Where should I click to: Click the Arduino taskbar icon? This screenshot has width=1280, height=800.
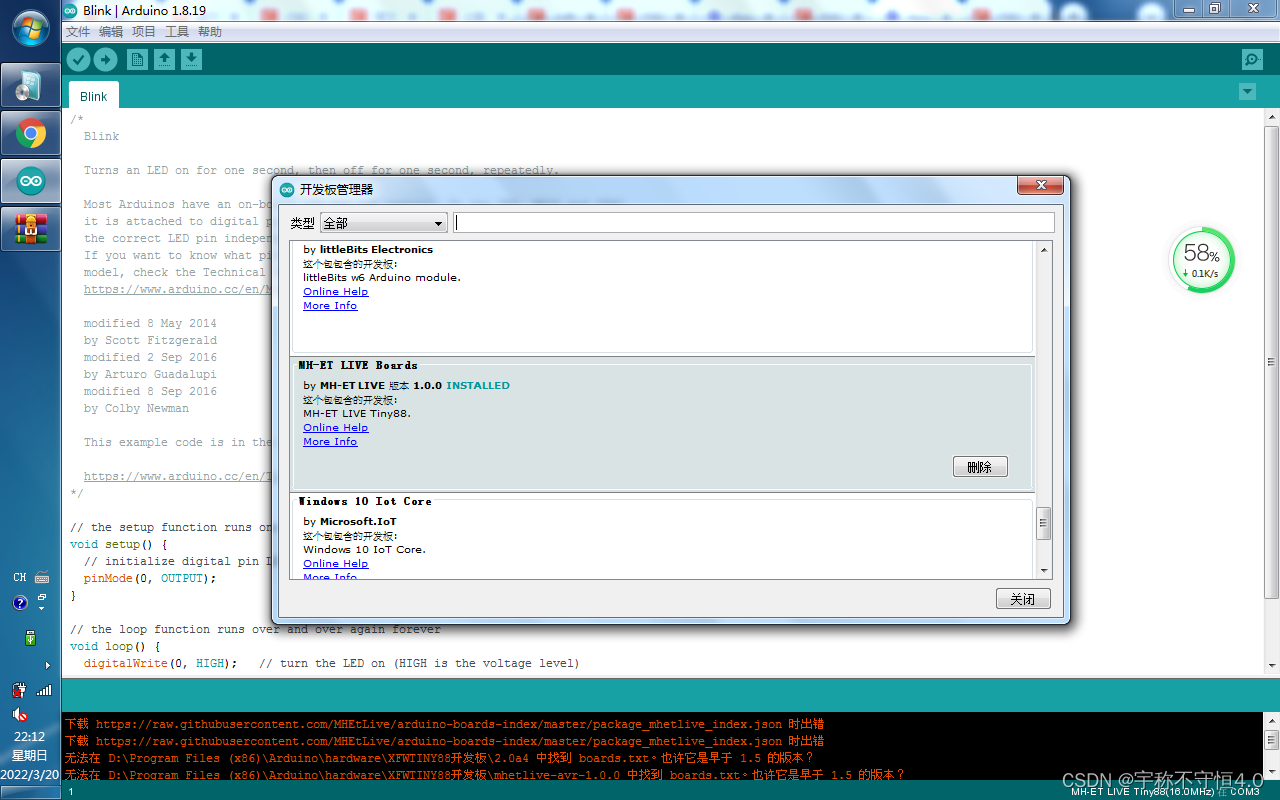point(31,181)
